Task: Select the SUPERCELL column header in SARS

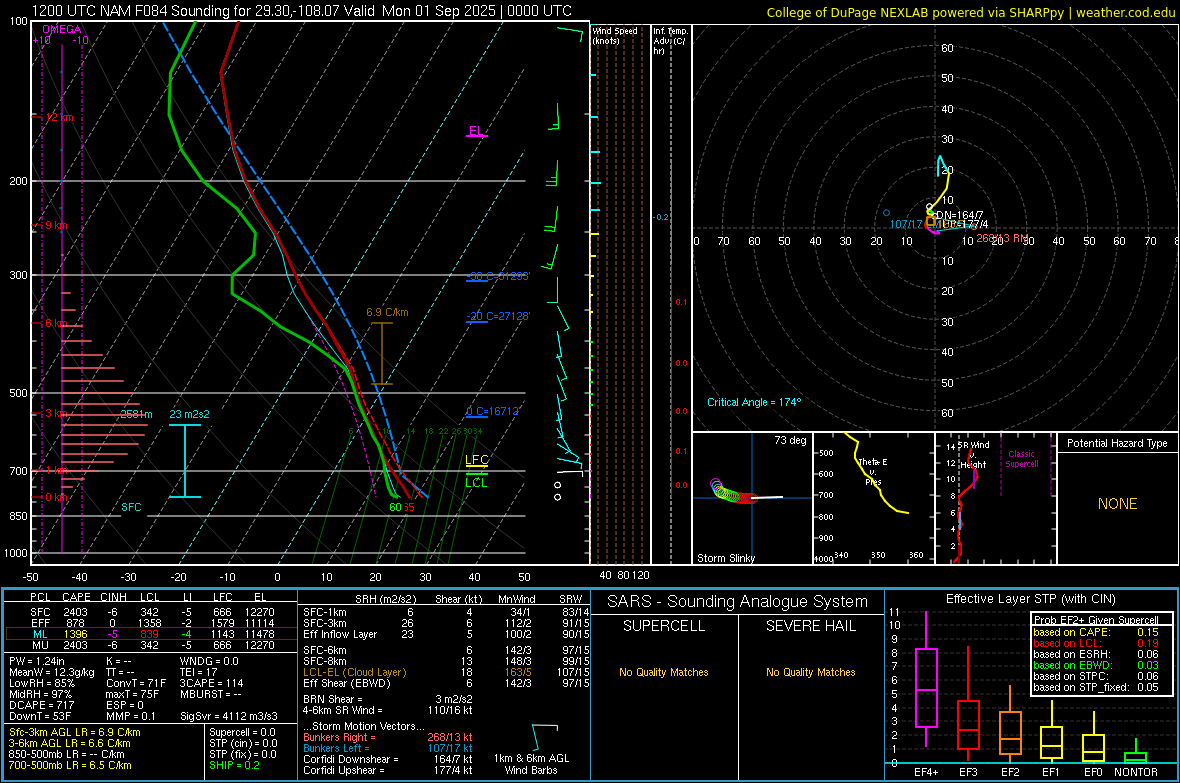Action: point(664,626)
